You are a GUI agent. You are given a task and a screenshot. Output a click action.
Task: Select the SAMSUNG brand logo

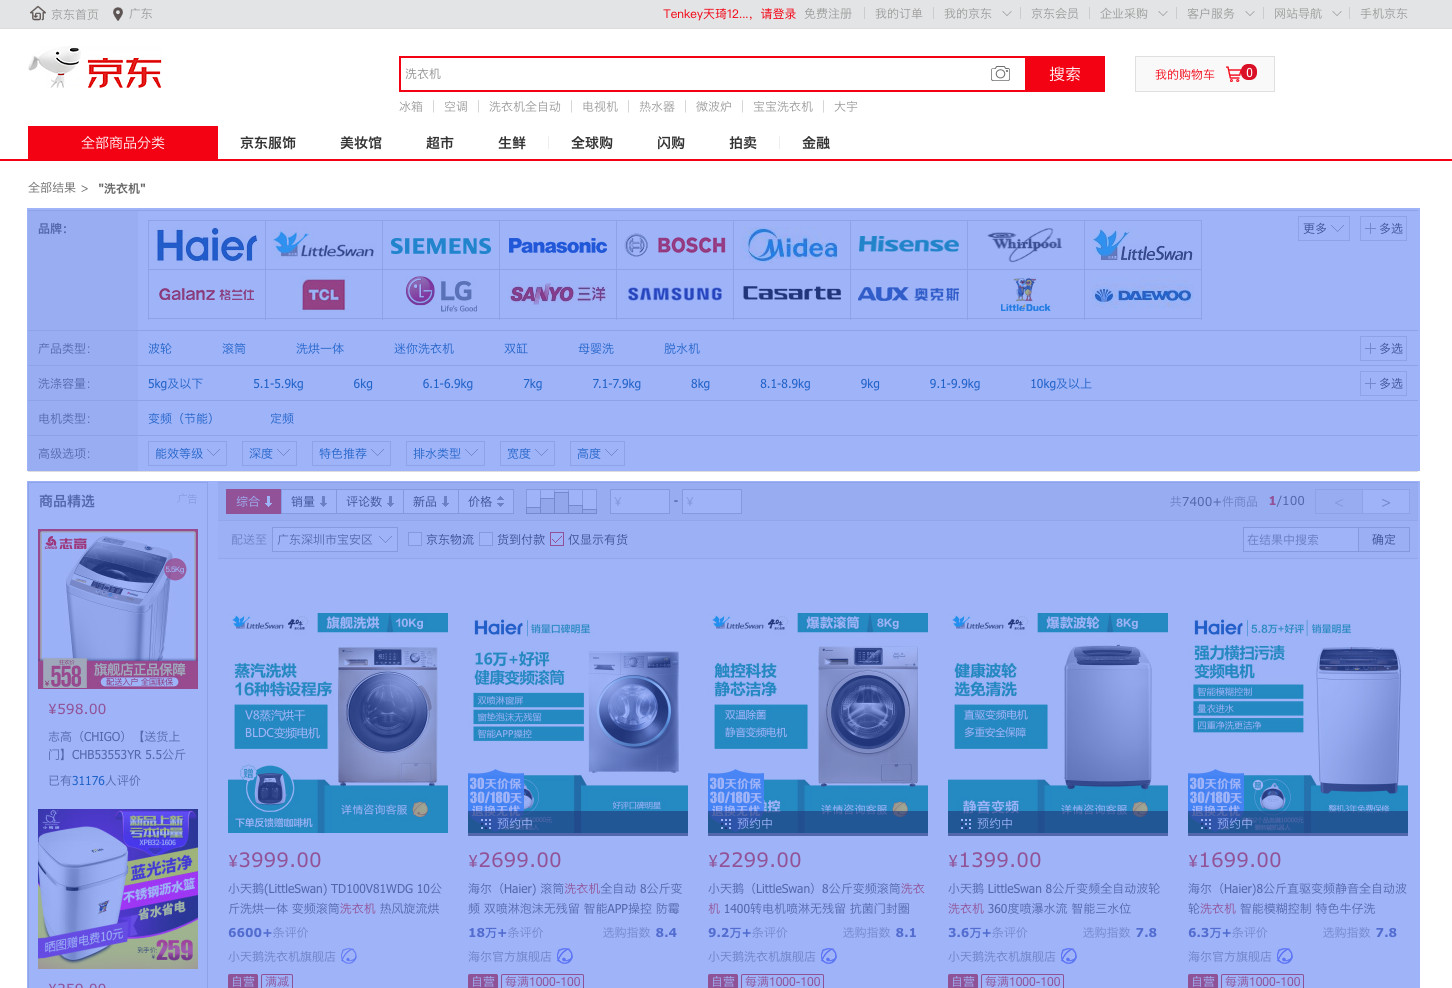[675, 294]
